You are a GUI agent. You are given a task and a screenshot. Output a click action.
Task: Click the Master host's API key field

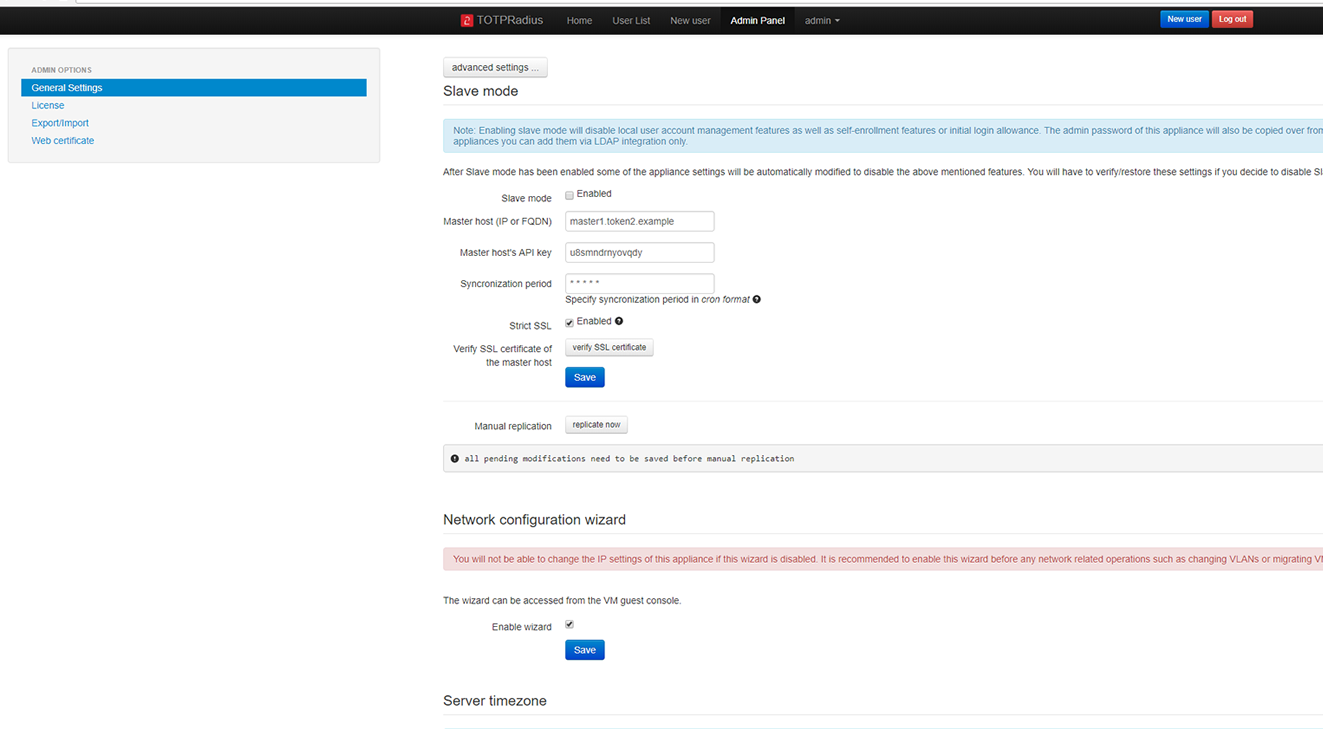coord(639,252)
